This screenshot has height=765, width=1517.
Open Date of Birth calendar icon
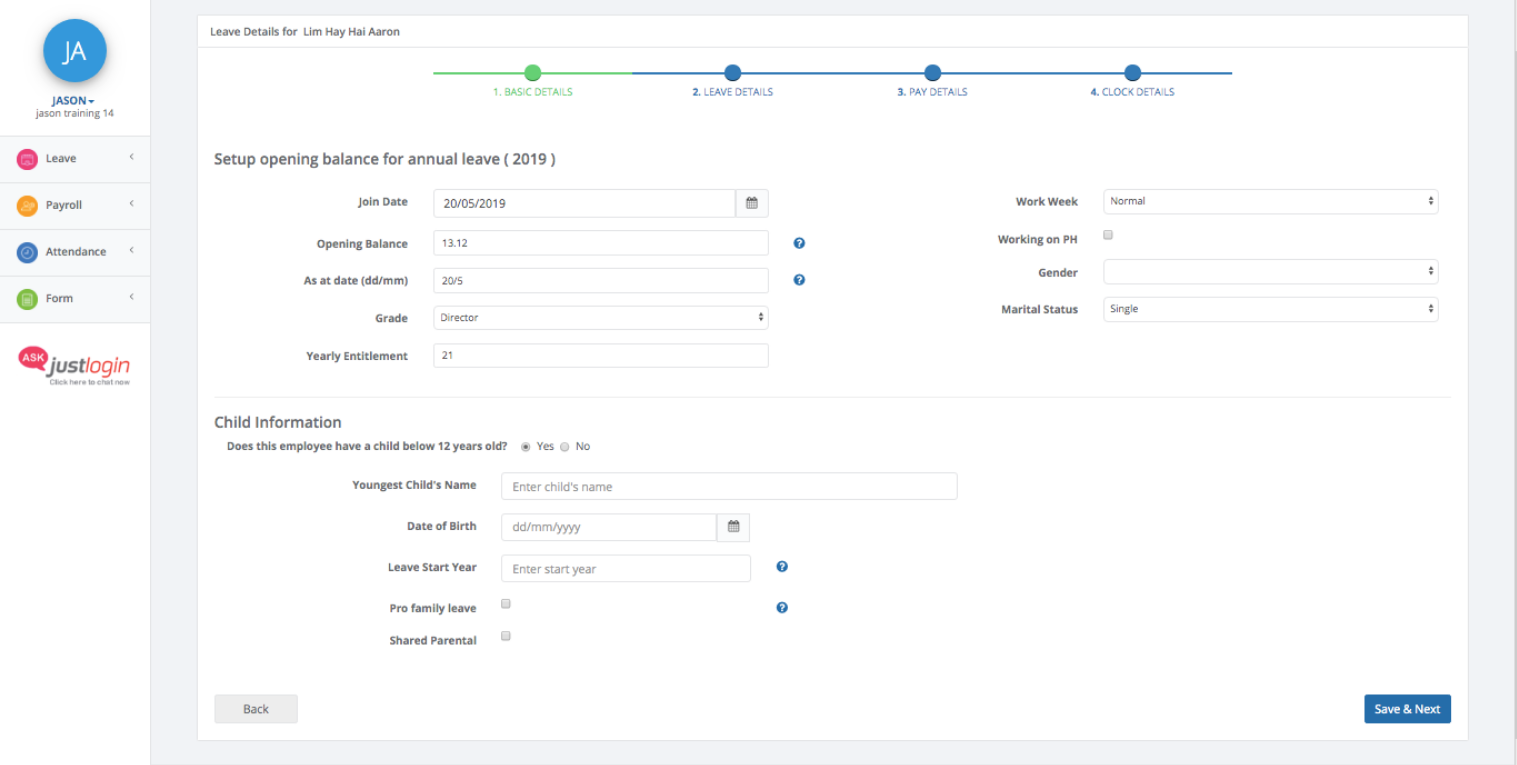click(733, 527)
